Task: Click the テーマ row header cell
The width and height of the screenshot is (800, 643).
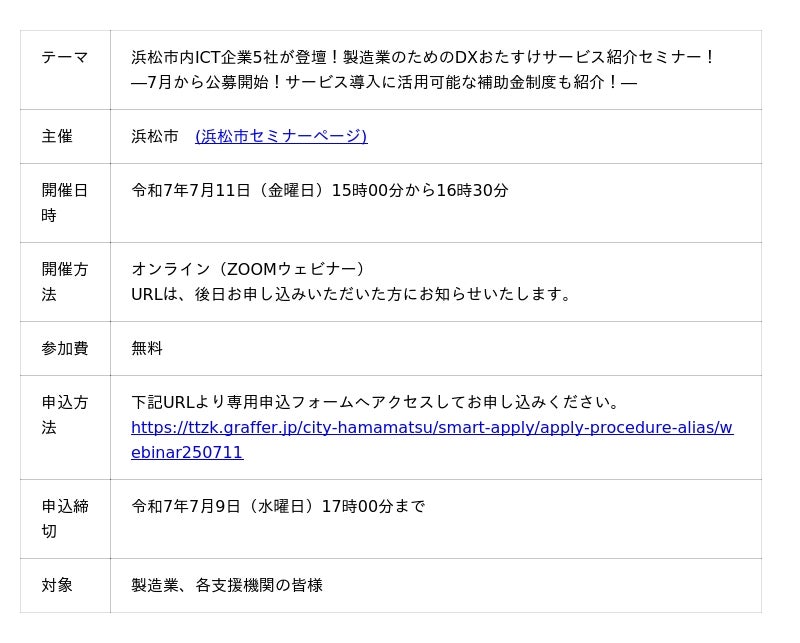Action: (x=65, y=70)
